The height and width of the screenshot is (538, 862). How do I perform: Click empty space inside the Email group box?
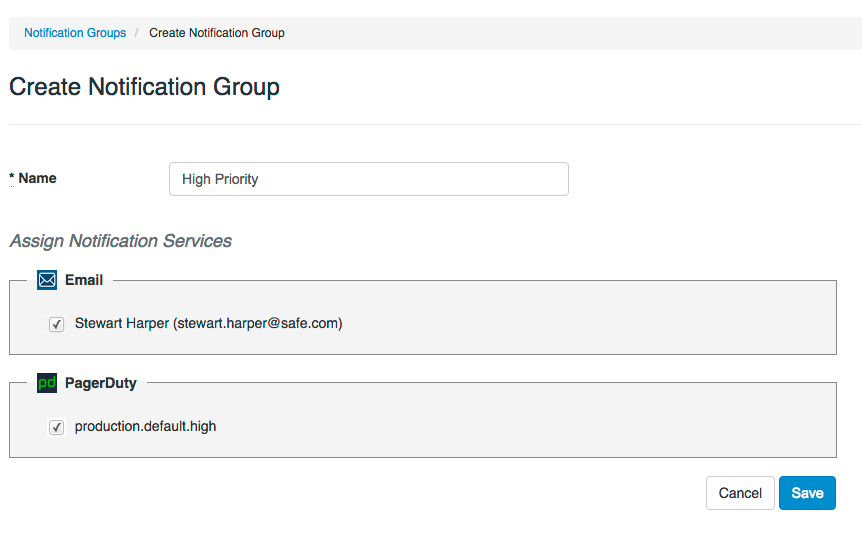(x=600, y=324)
